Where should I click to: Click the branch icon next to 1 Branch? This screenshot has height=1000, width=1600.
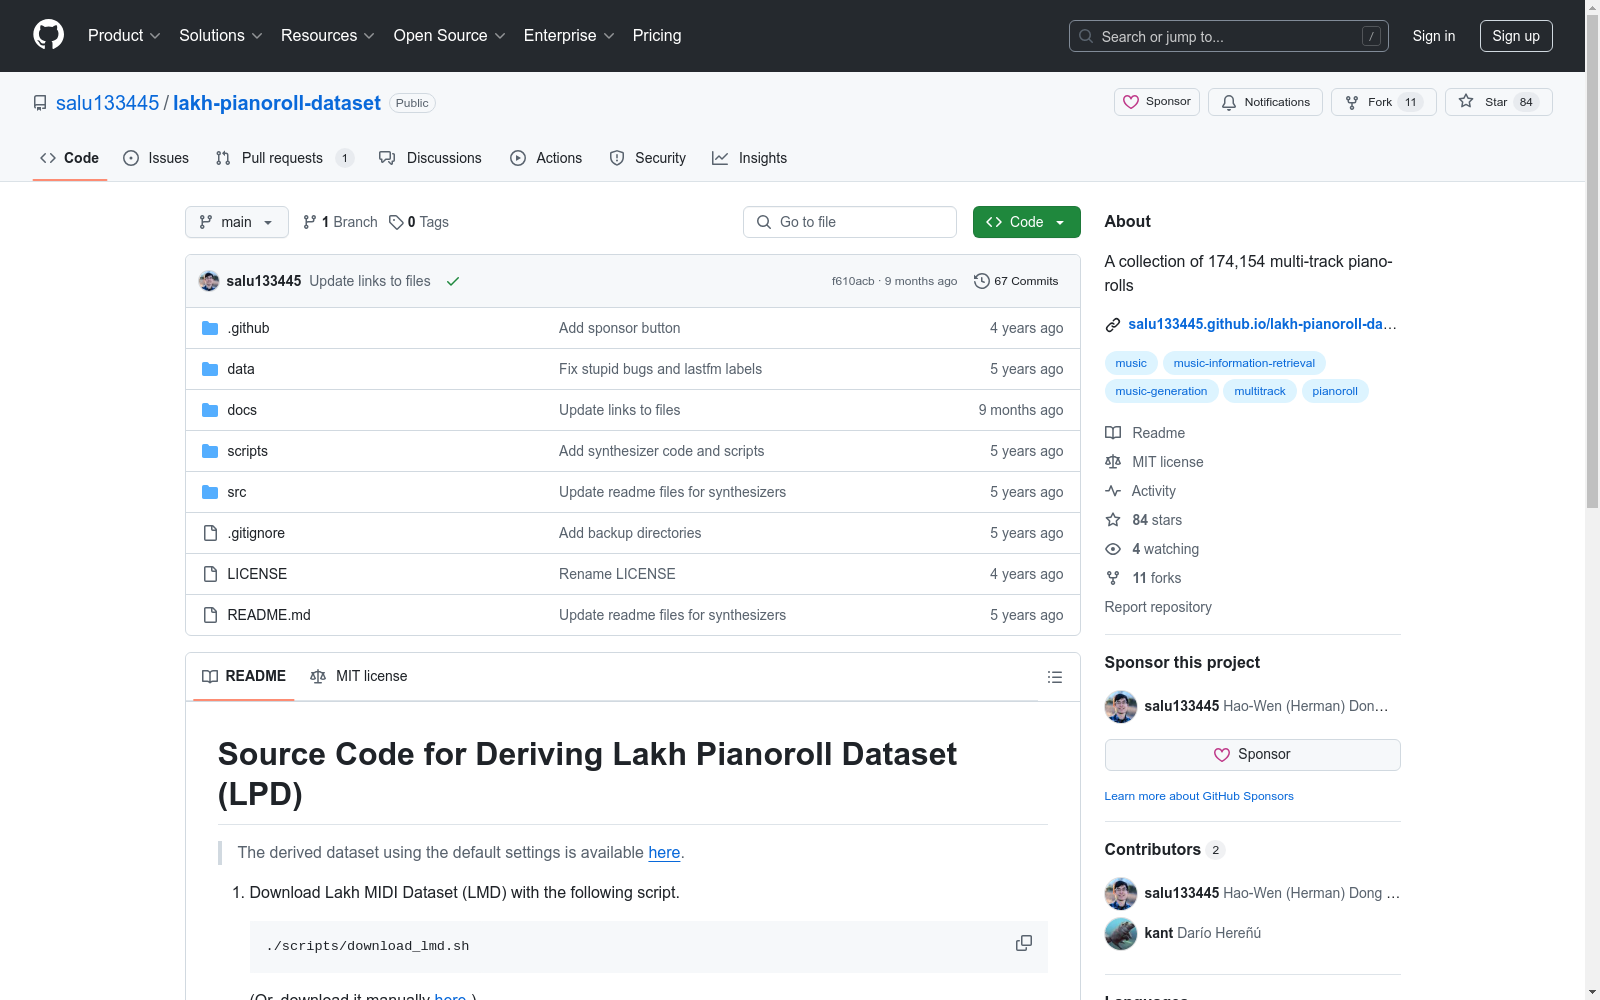tap(310, 222)
